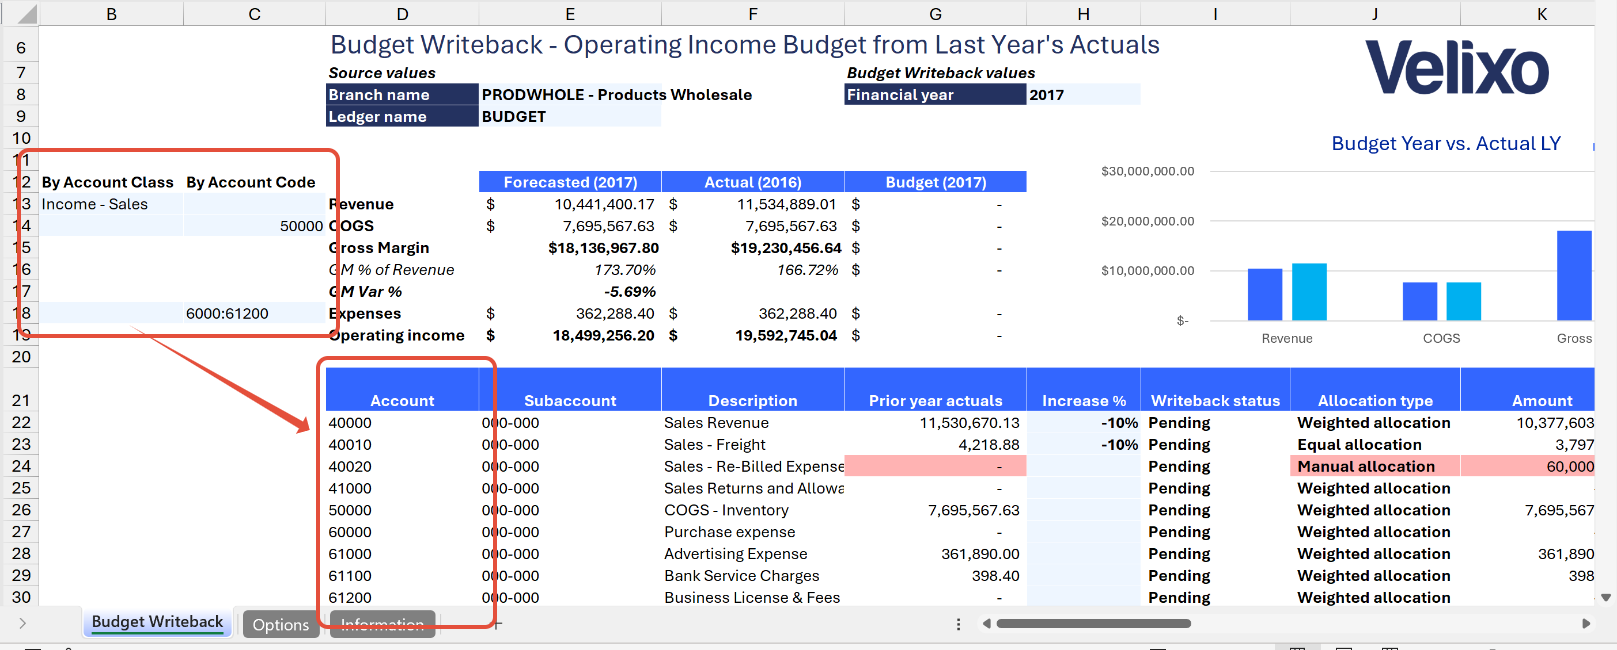Select the Equal allocation cell
This screenshot has width=1617, height=650.
coord(1375,444)
